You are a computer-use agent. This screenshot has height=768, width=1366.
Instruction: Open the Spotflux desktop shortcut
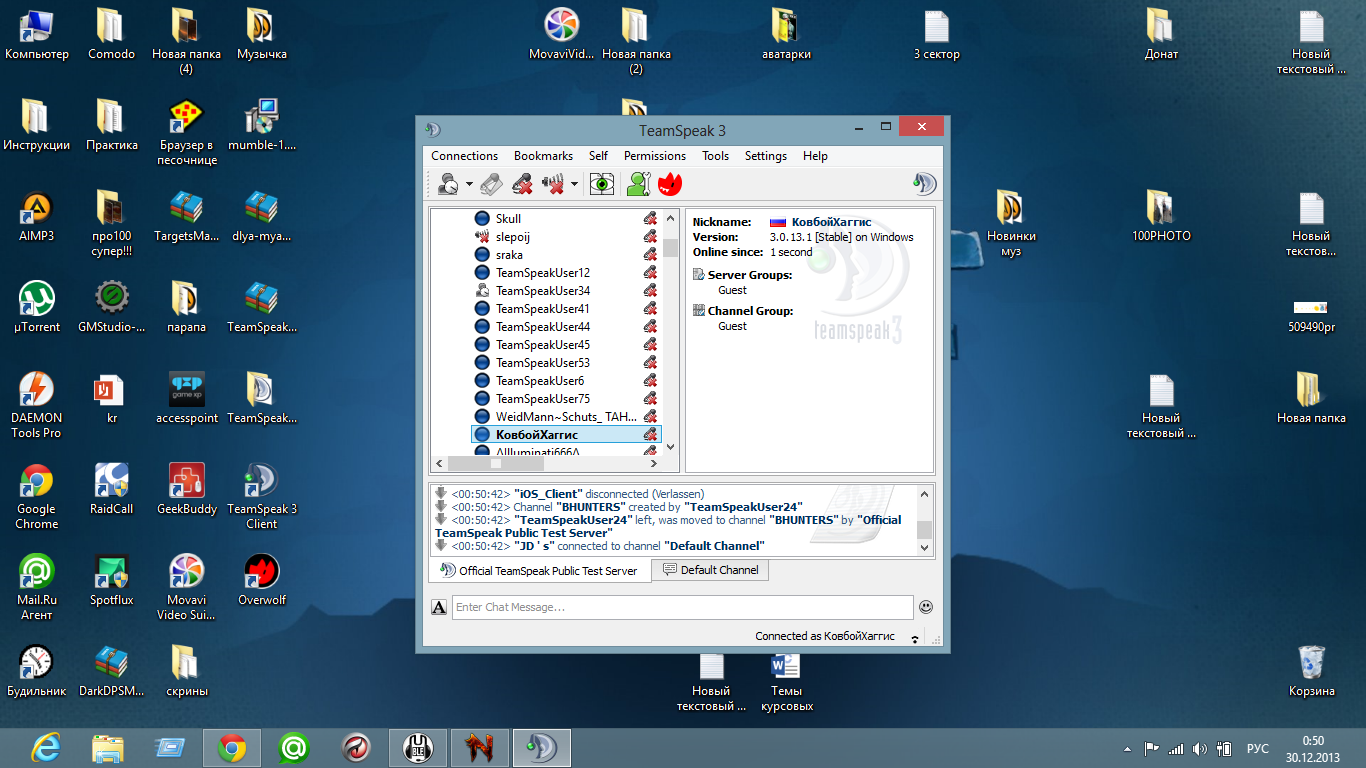(111, 580)
